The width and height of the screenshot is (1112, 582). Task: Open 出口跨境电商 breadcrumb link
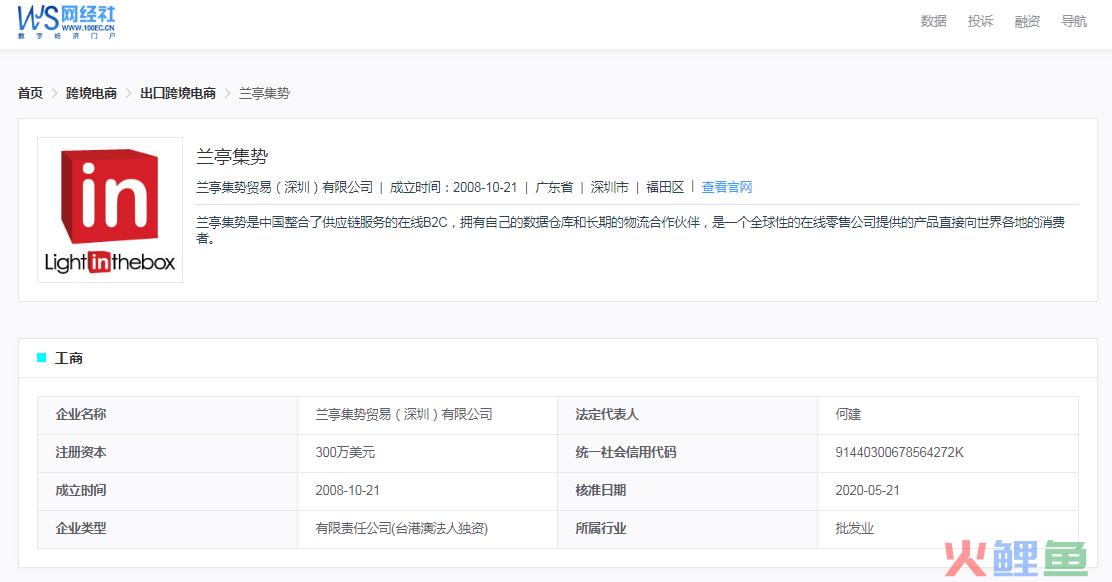(178, 93)
